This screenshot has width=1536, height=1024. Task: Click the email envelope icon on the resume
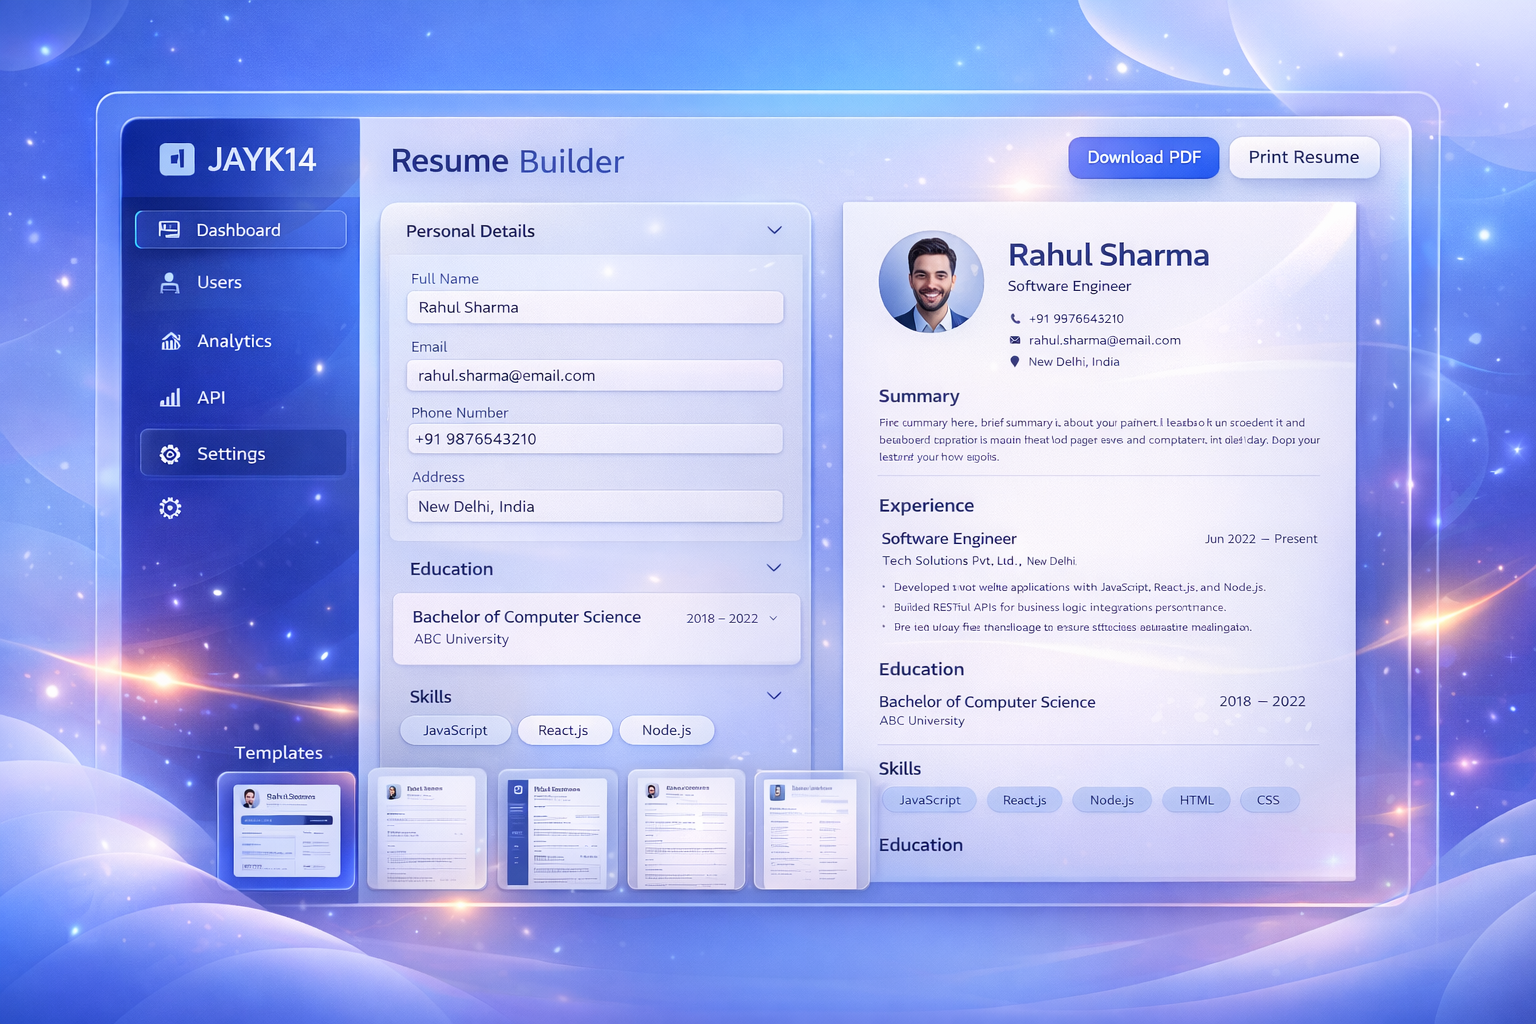1013,340
